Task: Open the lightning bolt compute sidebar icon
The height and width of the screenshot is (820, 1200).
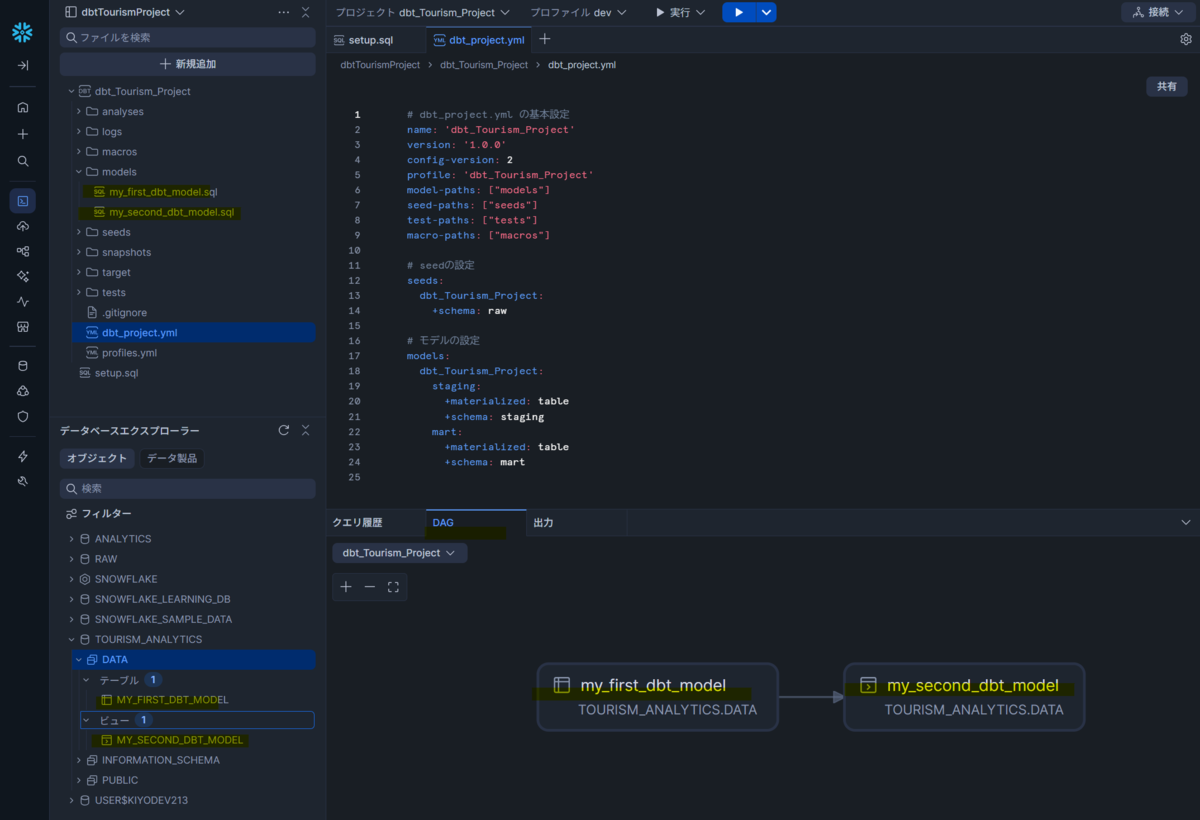Action: pos(23,456)
